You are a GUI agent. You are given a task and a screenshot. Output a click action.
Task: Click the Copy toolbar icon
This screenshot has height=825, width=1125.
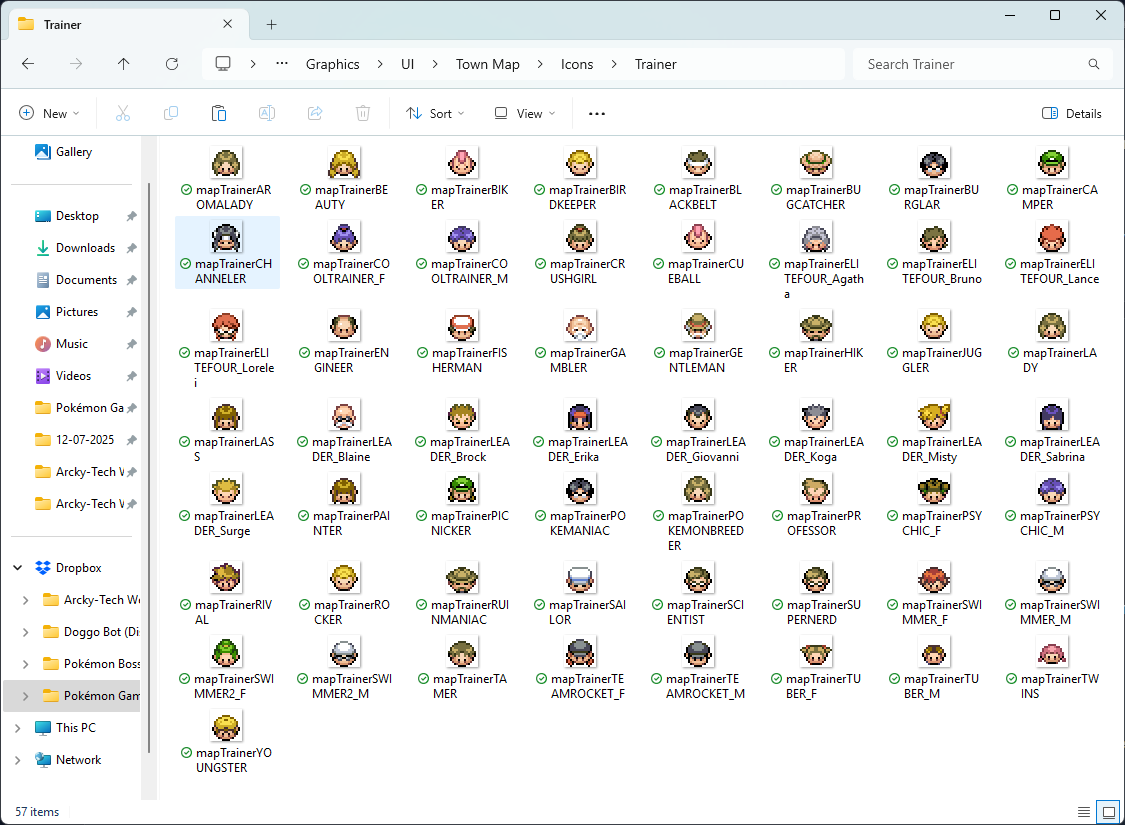click(x=171, y=113)
